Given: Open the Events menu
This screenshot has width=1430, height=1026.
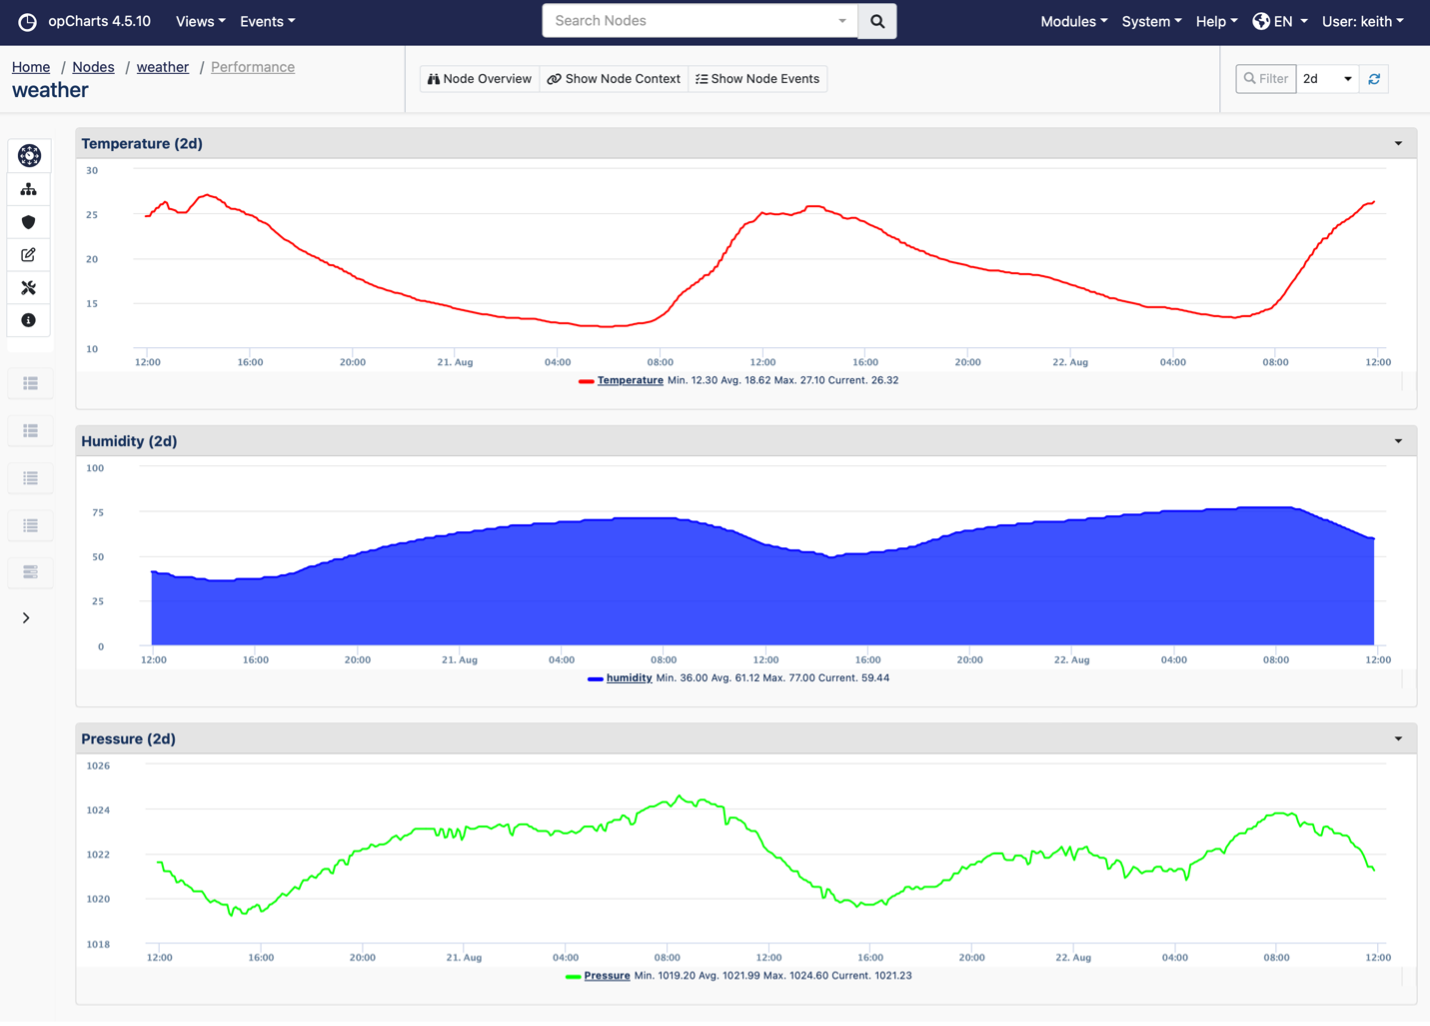Looking at the screenshot, I should coord(267,21).
